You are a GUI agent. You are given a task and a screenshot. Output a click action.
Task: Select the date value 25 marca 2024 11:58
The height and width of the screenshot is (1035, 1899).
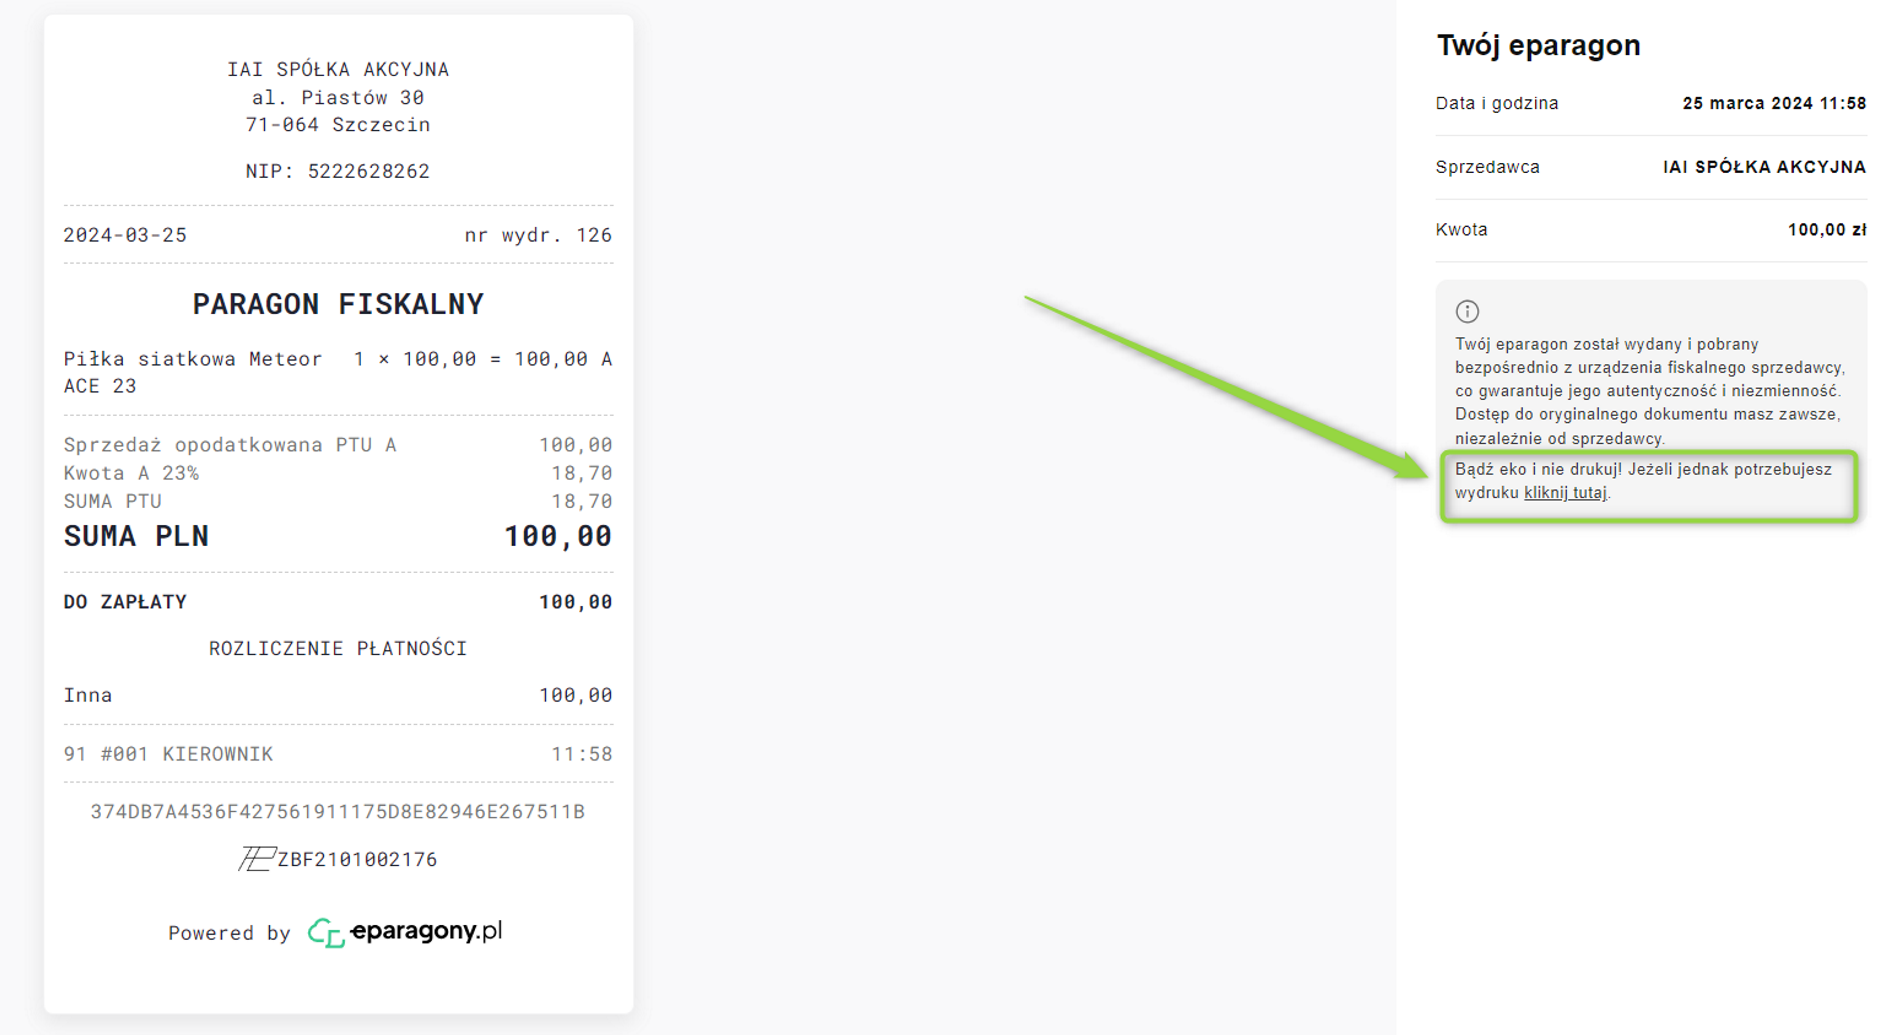[x=1774, y=103]
